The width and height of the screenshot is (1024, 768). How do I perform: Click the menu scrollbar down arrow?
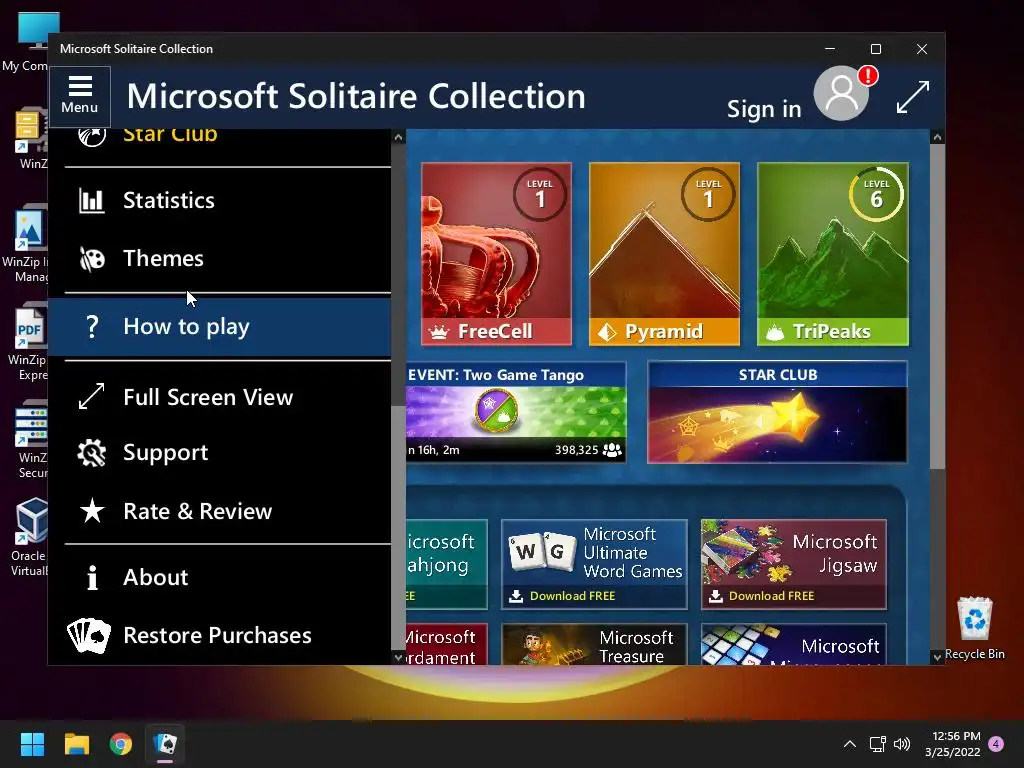(x=398, y=657)
